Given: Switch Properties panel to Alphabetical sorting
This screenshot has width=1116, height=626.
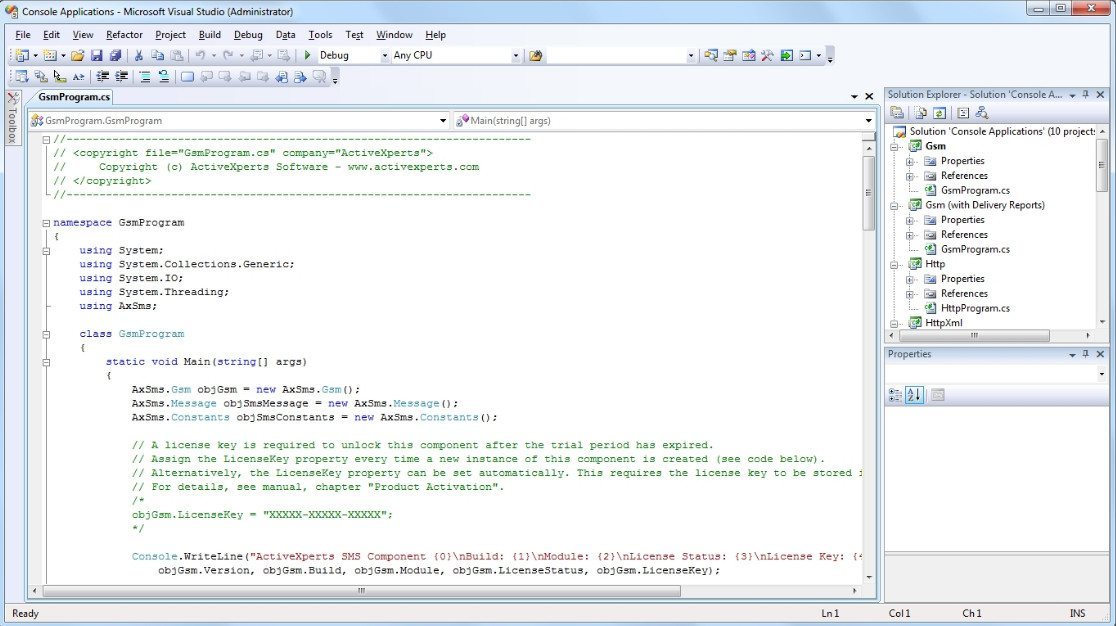Looking at the screenshot, I should pyautogui.click(x=912, y=395).
